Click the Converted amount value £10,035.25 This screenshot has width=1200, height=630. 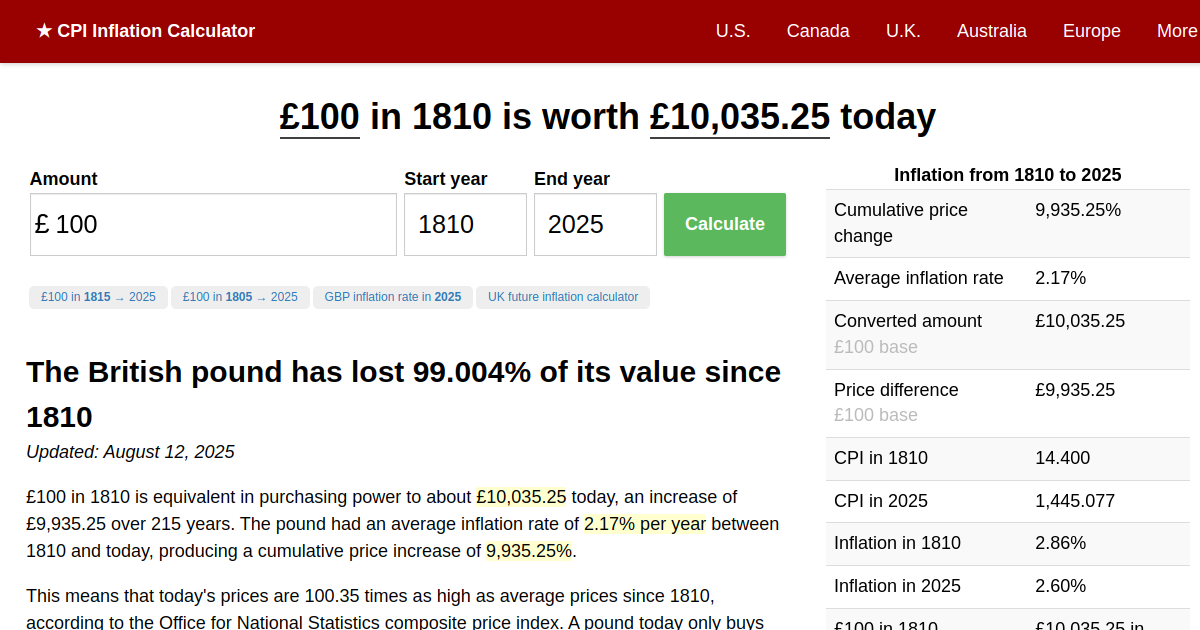1080,321
